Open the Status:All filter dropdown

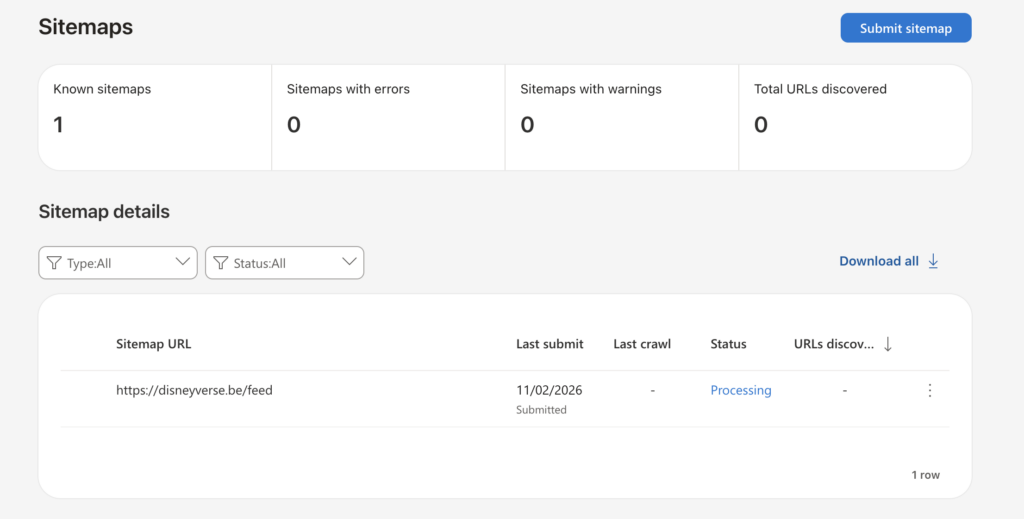284,263
